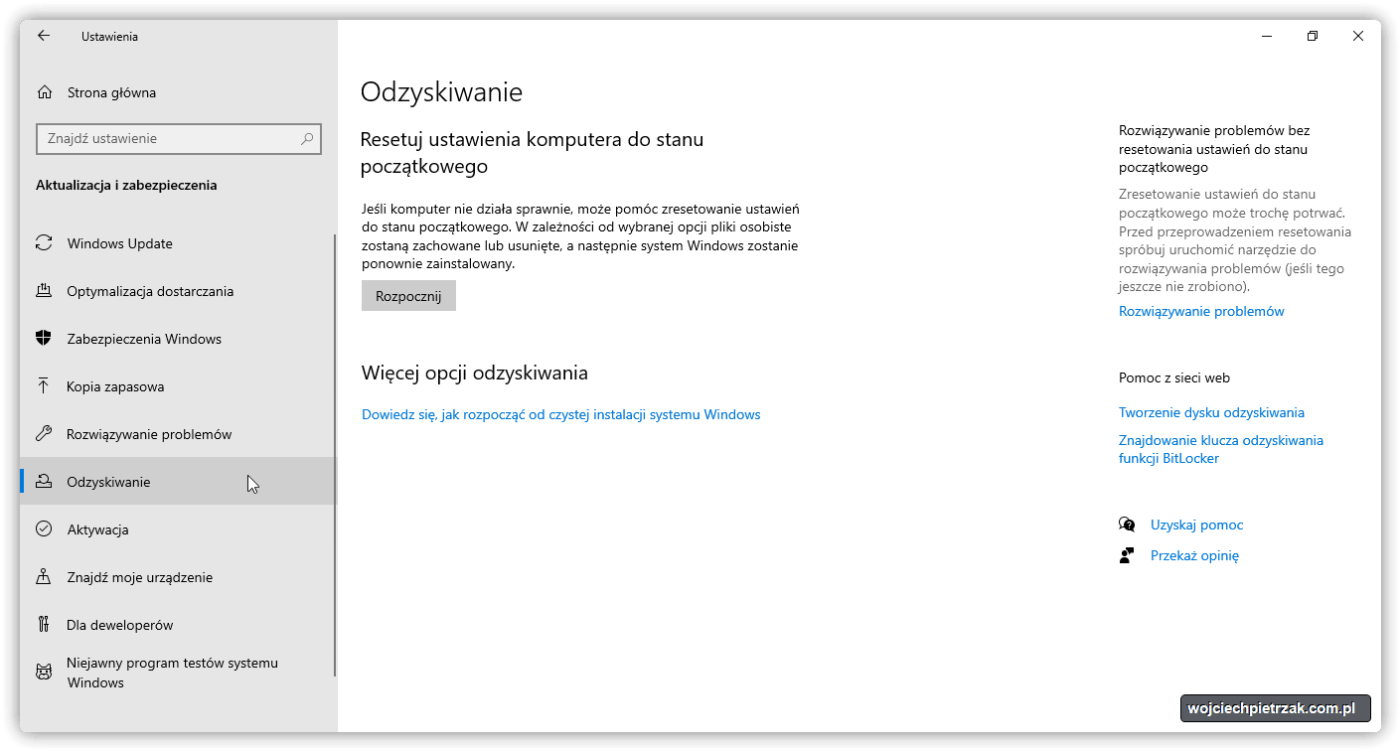Focus the Znajdź ustawienie search field
1400x752 pixels.
point(178,139)
